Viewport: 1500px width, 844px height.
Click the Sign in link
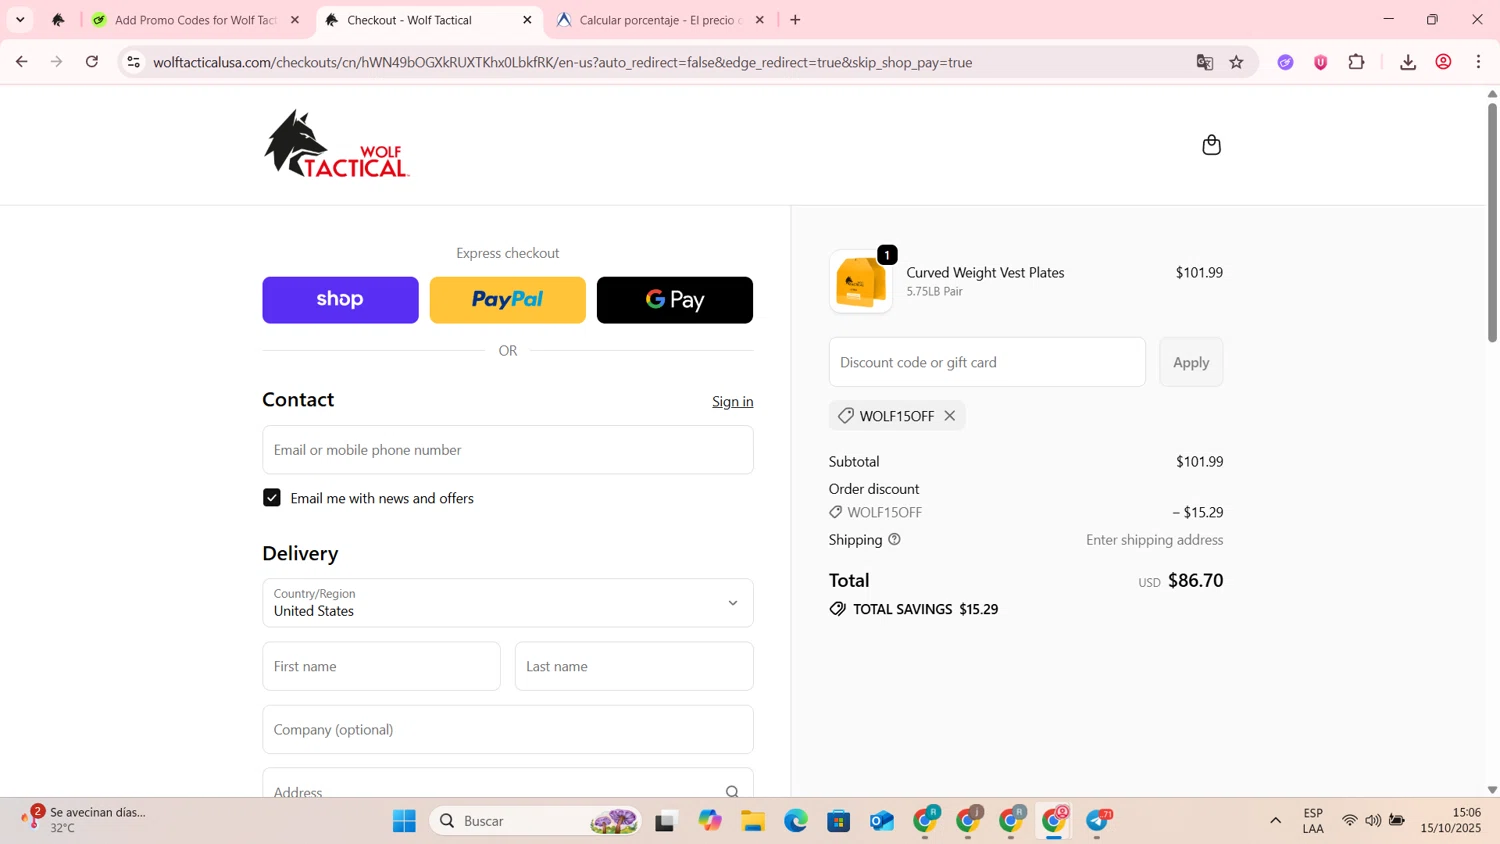pos(733,401)
